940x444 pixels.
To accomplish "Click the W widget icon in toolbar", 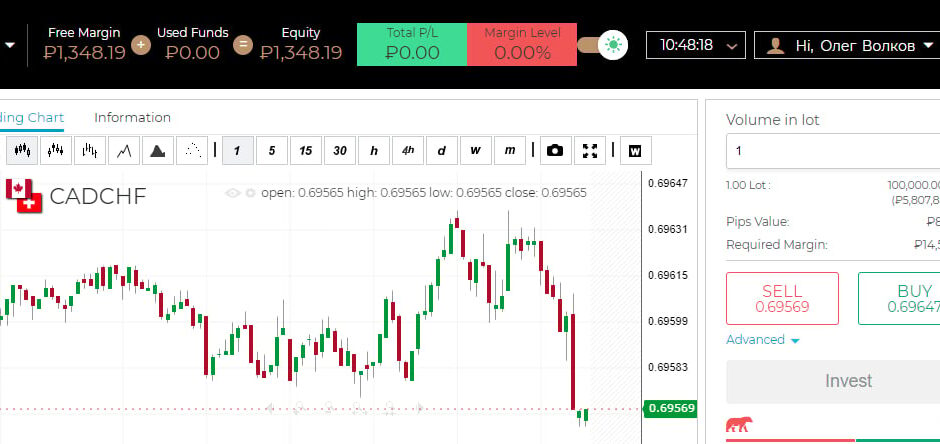I will (x=635, y=151).
